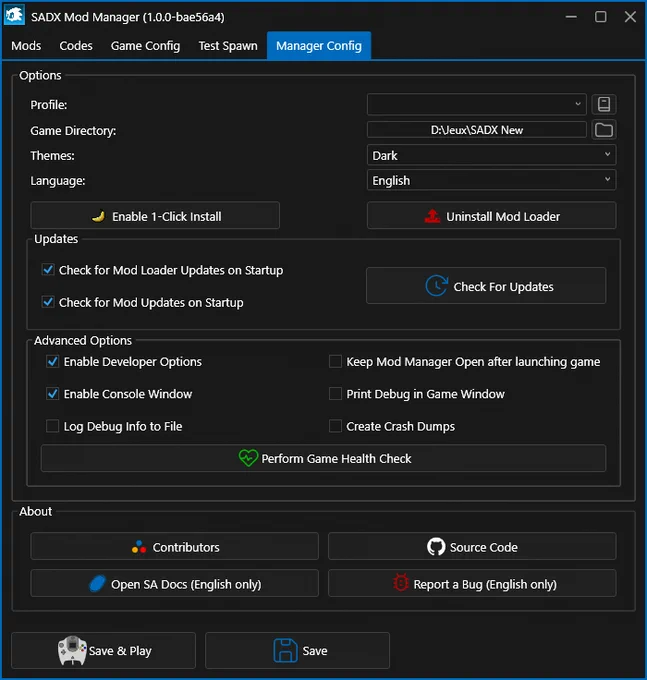Select the Manager Config tab
The image size is (647, 680).
pos(319,46)
